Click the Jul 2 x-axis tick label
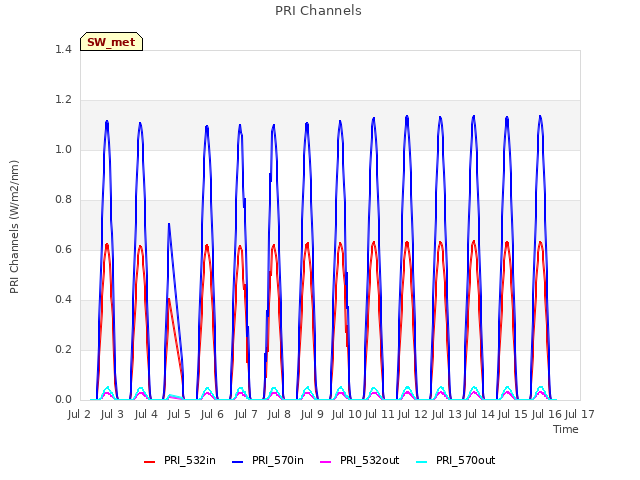The width and height of the screenshot is (640, 480). (79, 414)
